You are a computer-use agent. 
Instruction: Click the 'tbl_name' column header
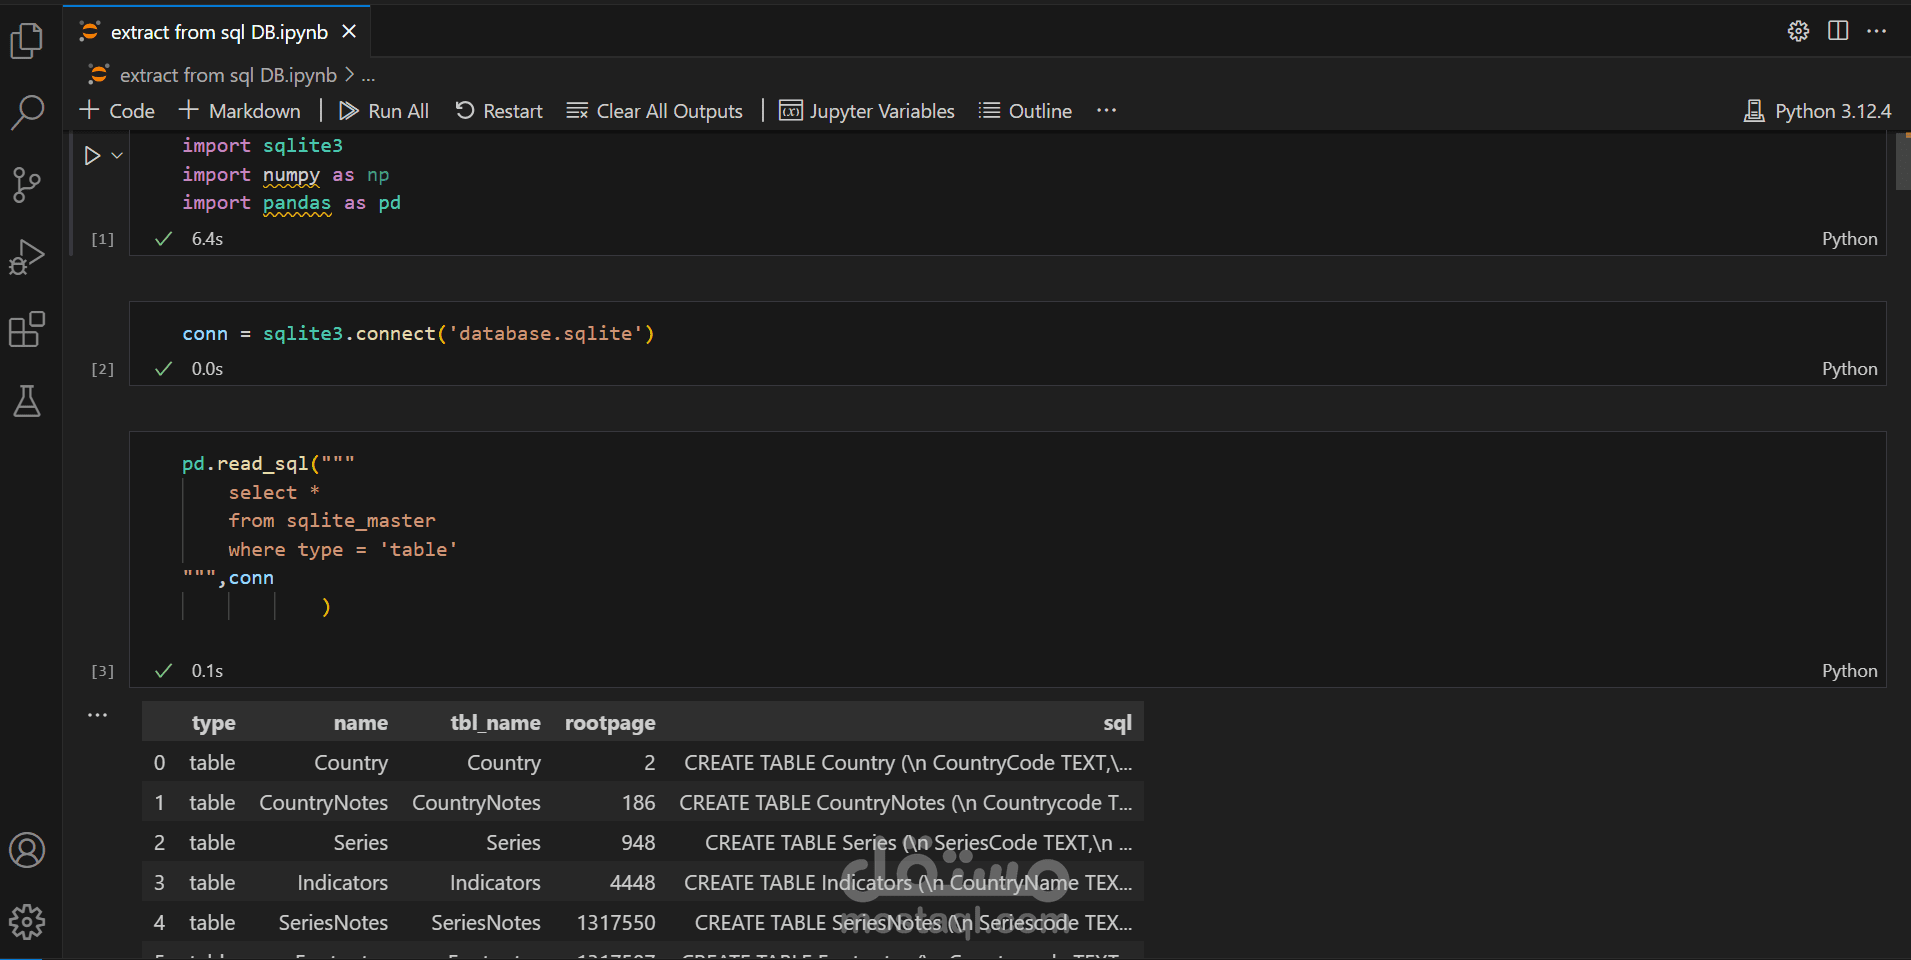495,723
